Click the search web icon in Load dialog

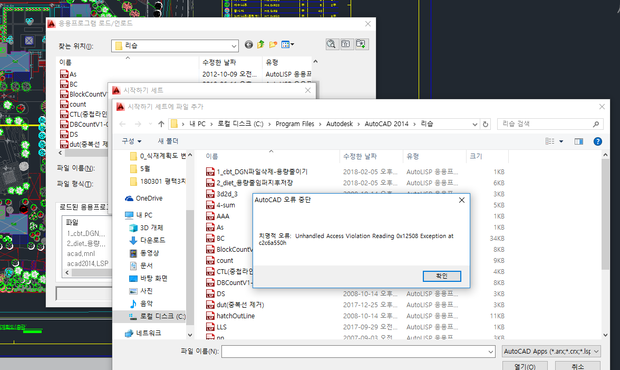(331, 44)
